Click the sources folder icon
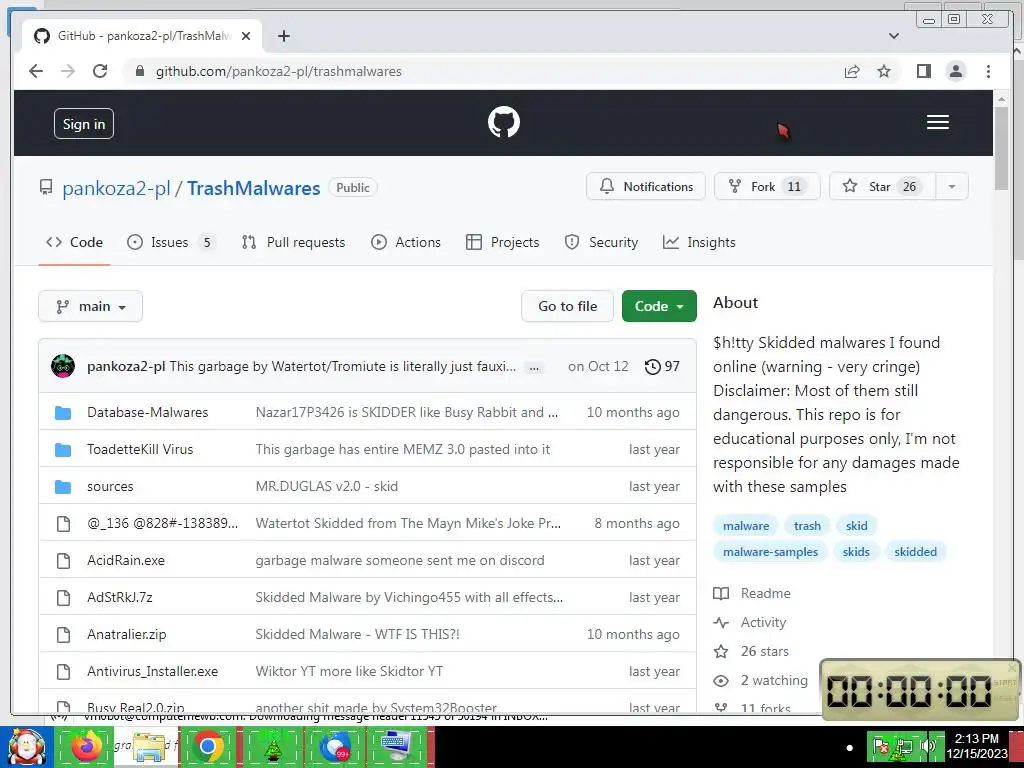The height and width of the screenshot is (768, 1024). [x=63, y=487]
